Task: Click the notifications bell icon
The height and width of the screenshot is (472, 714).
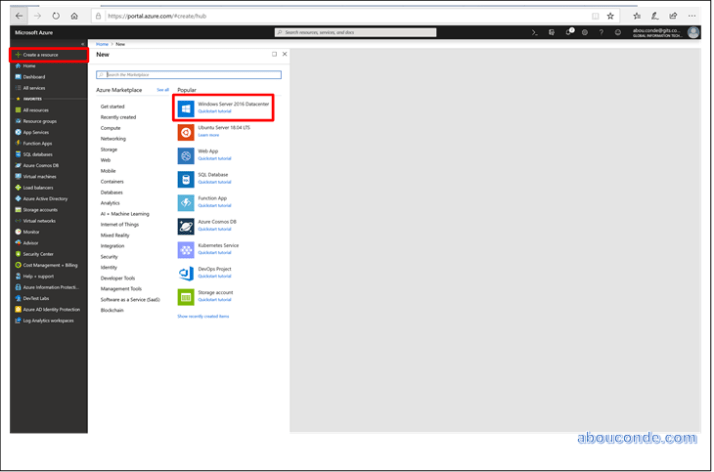Action: 569,32
